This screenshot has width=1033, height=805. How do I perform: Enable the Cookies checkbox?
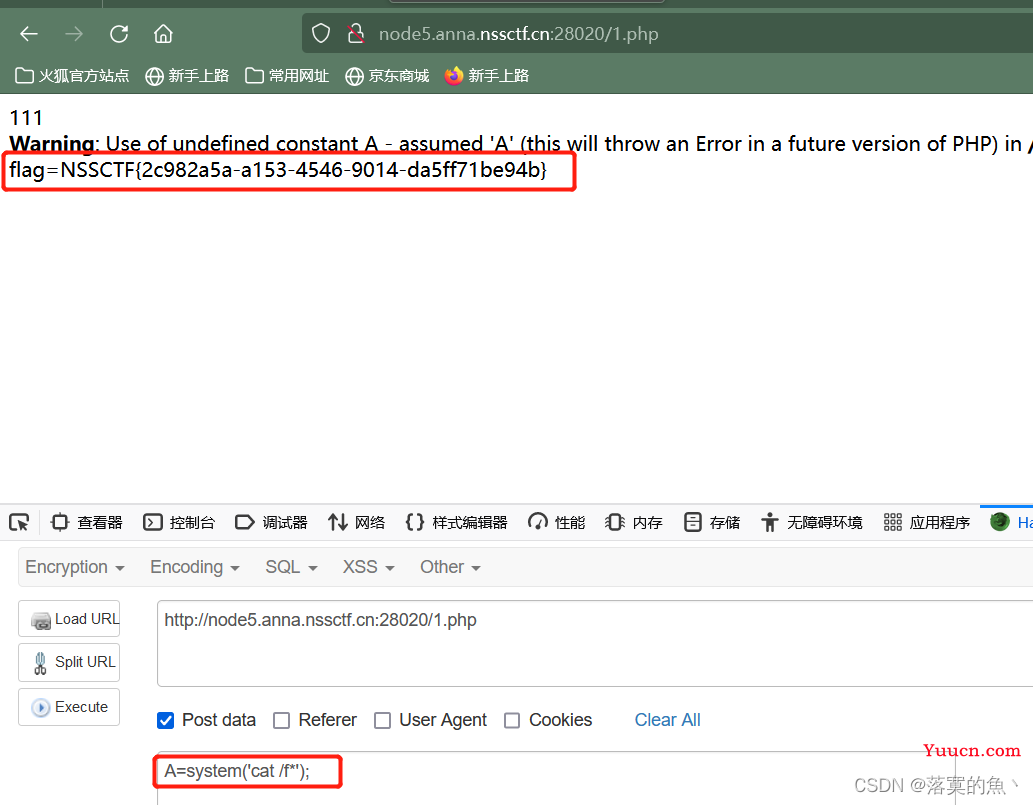point(512,721)
